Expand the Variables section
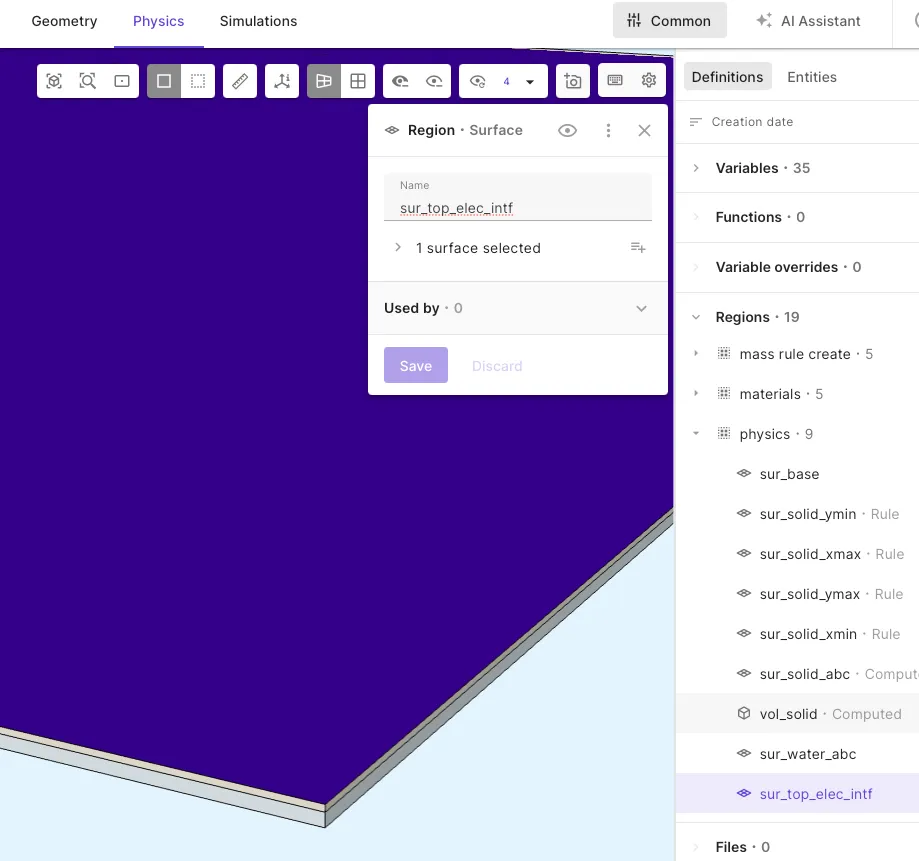Screen dimensions: 919x861 [x=696, y=168]
